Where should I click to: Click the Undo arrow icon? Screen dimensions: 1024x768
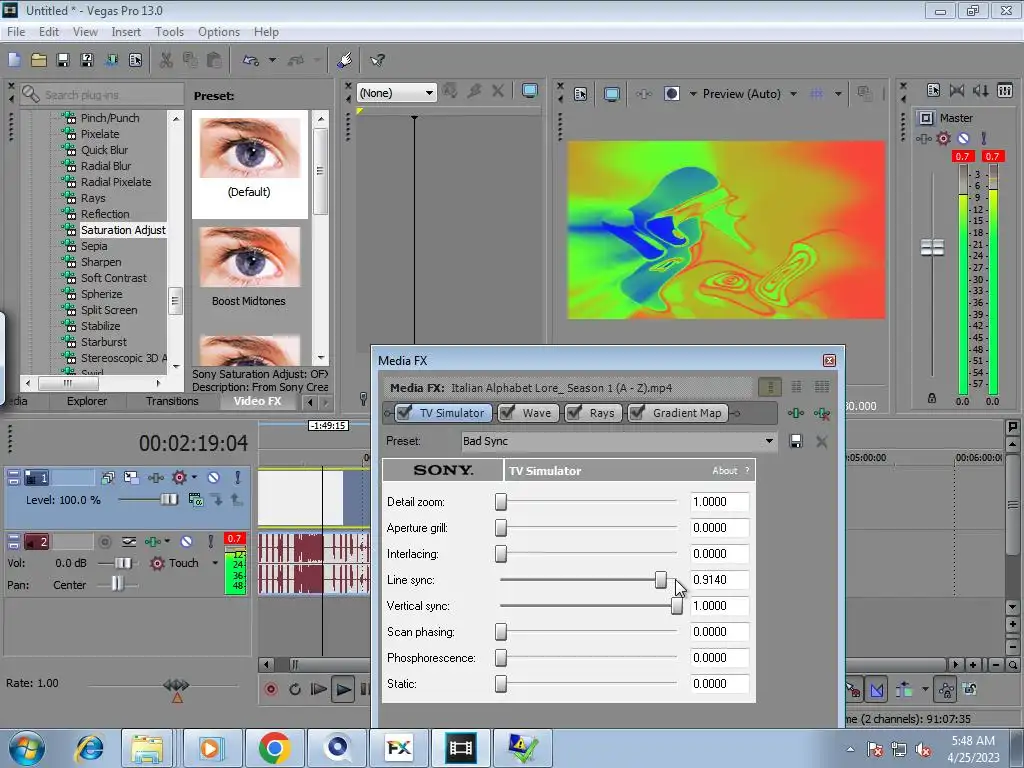251,60
